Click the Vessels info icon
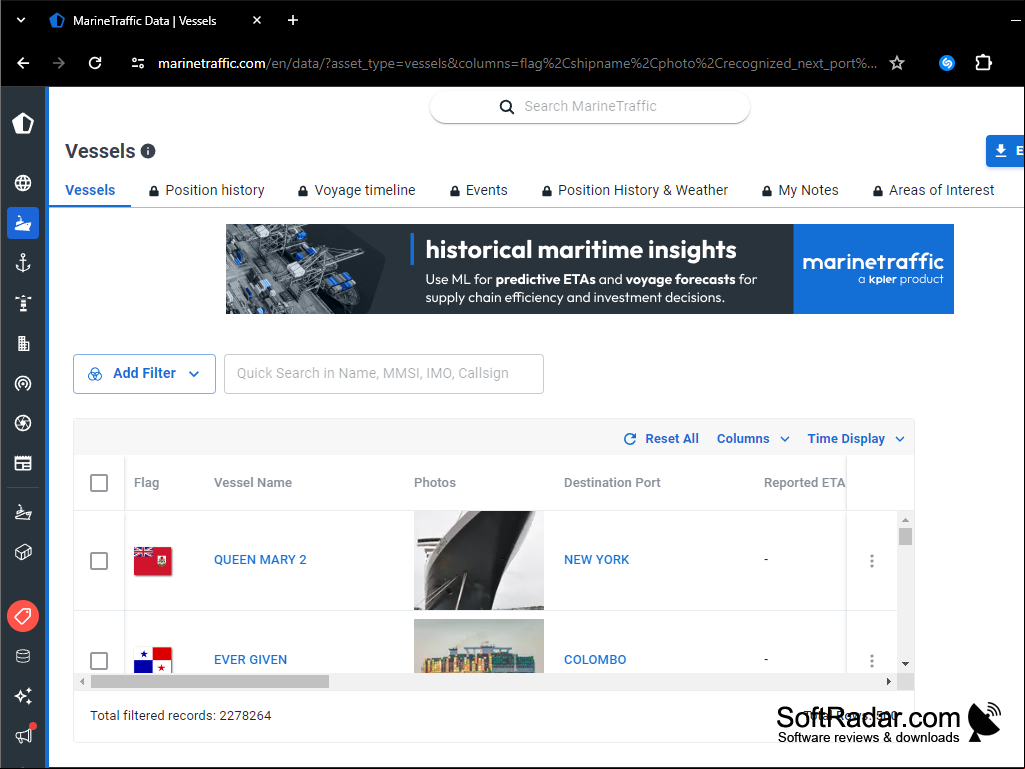The width and height of the screenshot is (1025, 769). [148, 151]
